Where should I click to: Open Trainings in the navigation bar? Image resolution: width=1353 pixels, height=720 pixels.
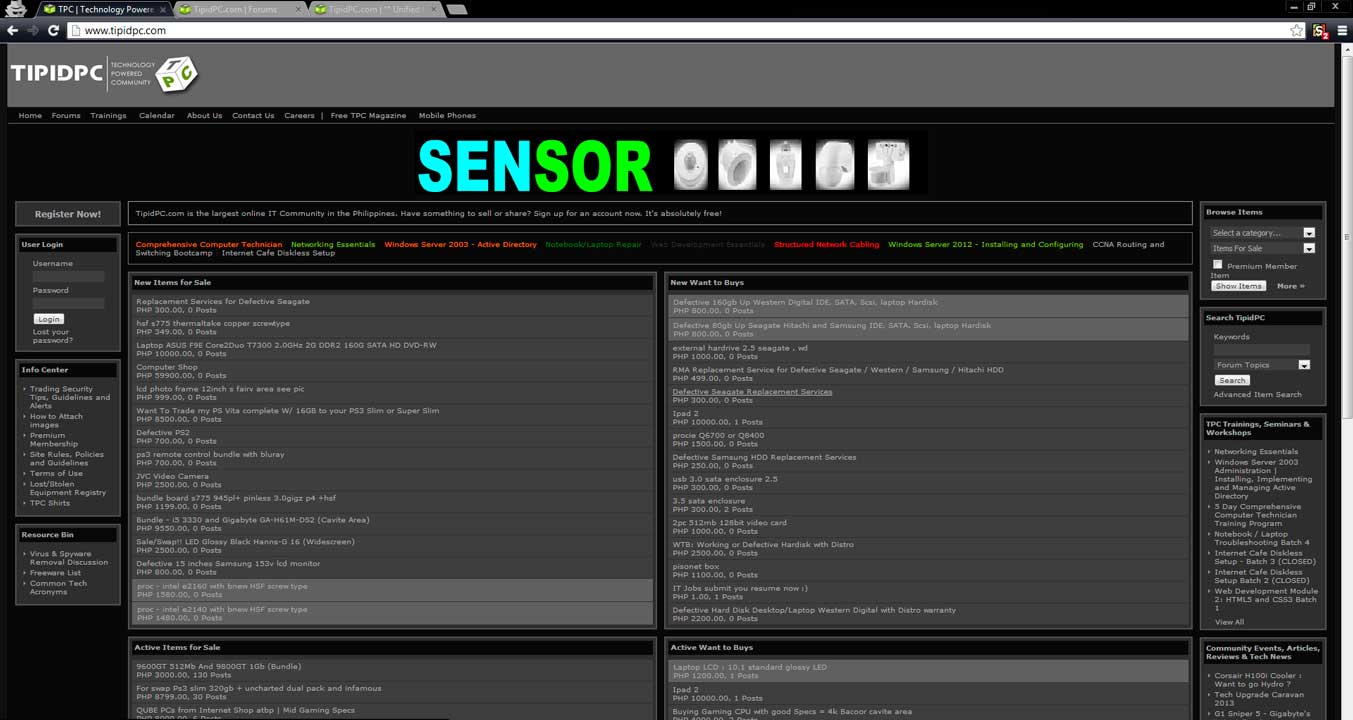click(108, 115)
